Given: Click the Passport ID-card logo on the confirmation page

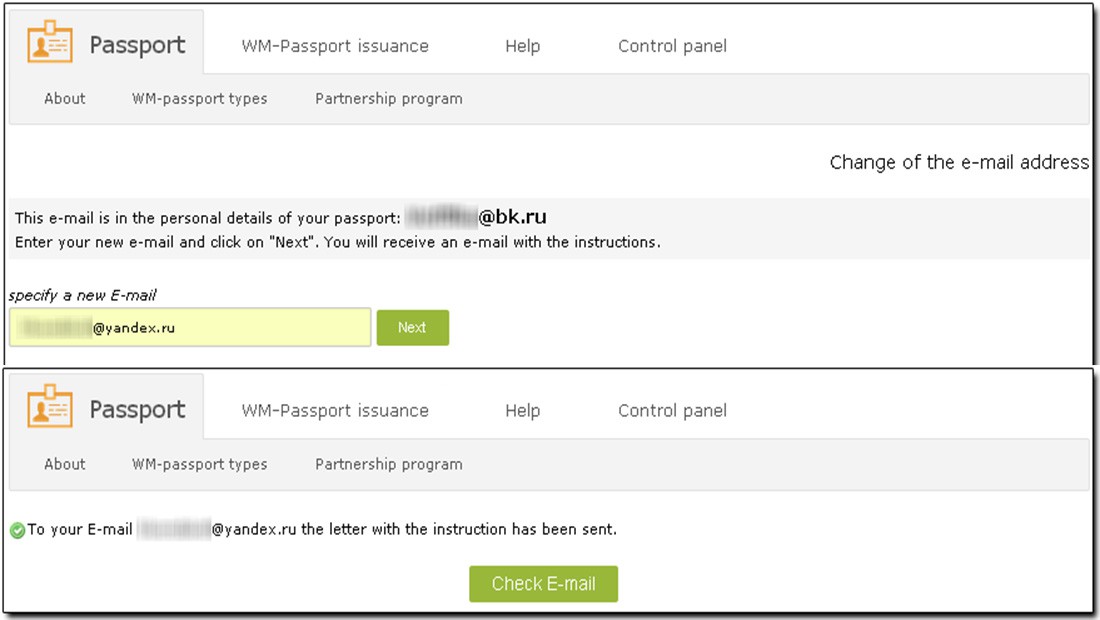Looking at the screenshot, I should click(x=49, y=409).
